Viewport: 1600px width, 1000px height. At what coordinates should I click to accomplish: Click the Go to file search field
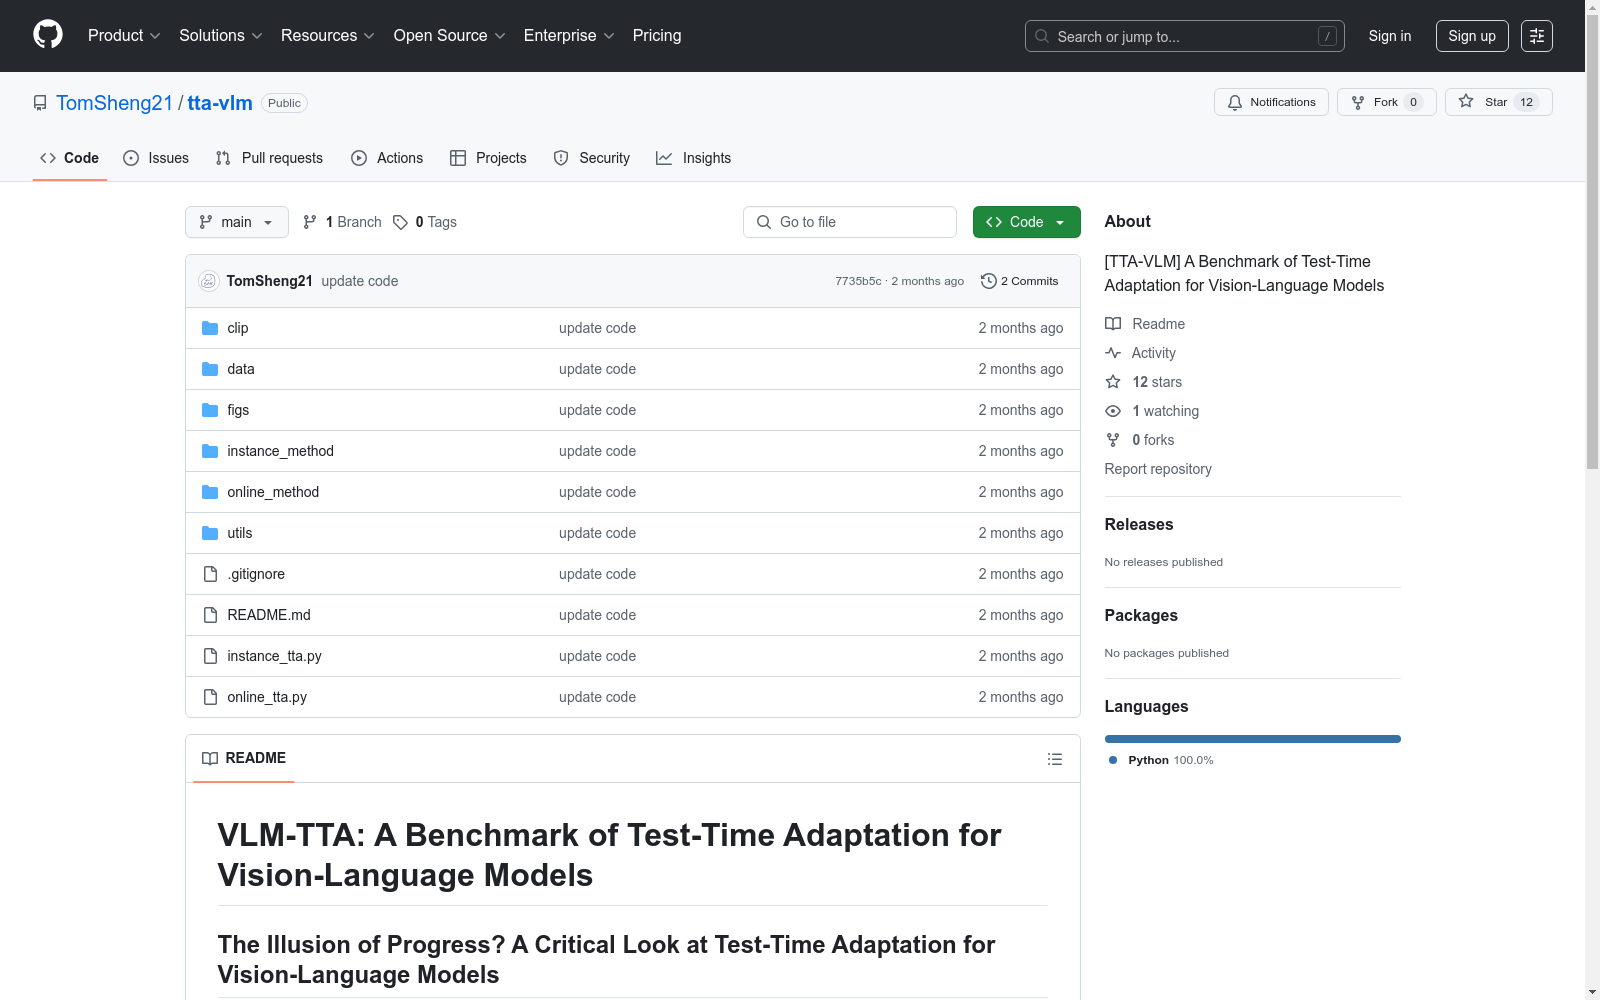click(850, 222)
